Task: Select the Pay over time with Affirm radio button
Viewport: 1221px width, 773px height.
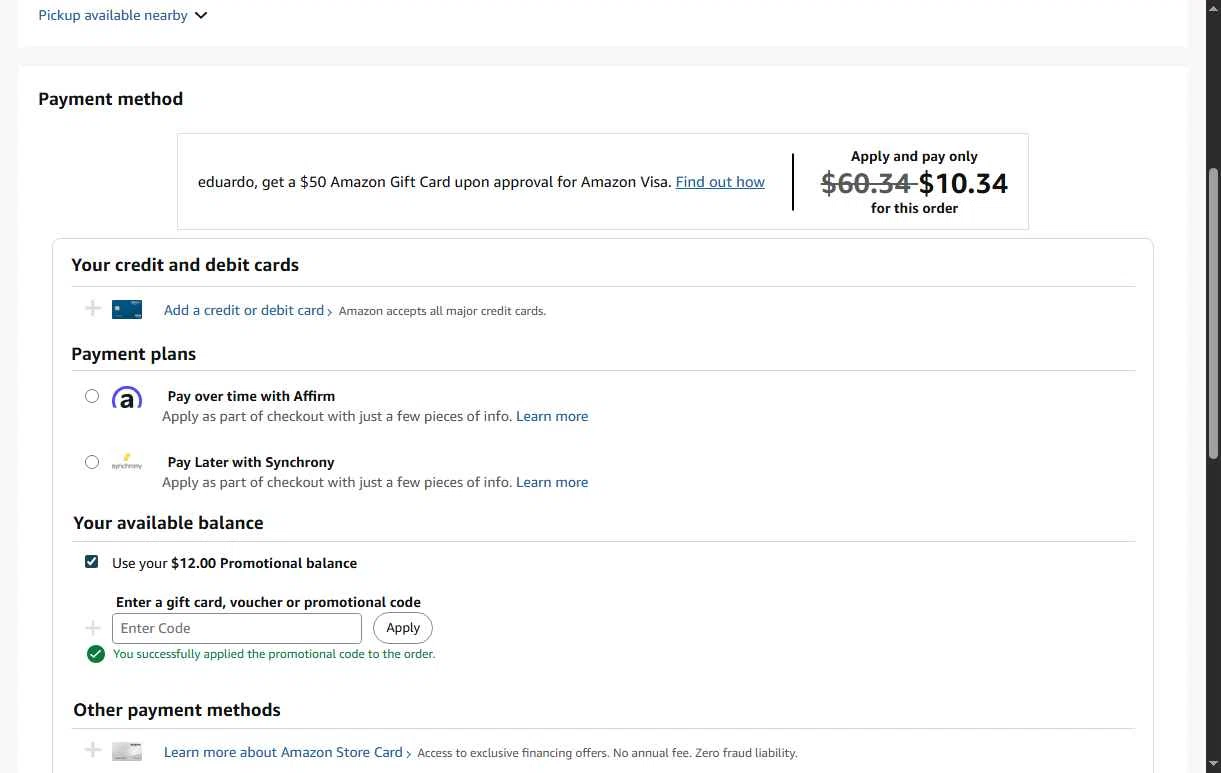Action: [92, 396]
